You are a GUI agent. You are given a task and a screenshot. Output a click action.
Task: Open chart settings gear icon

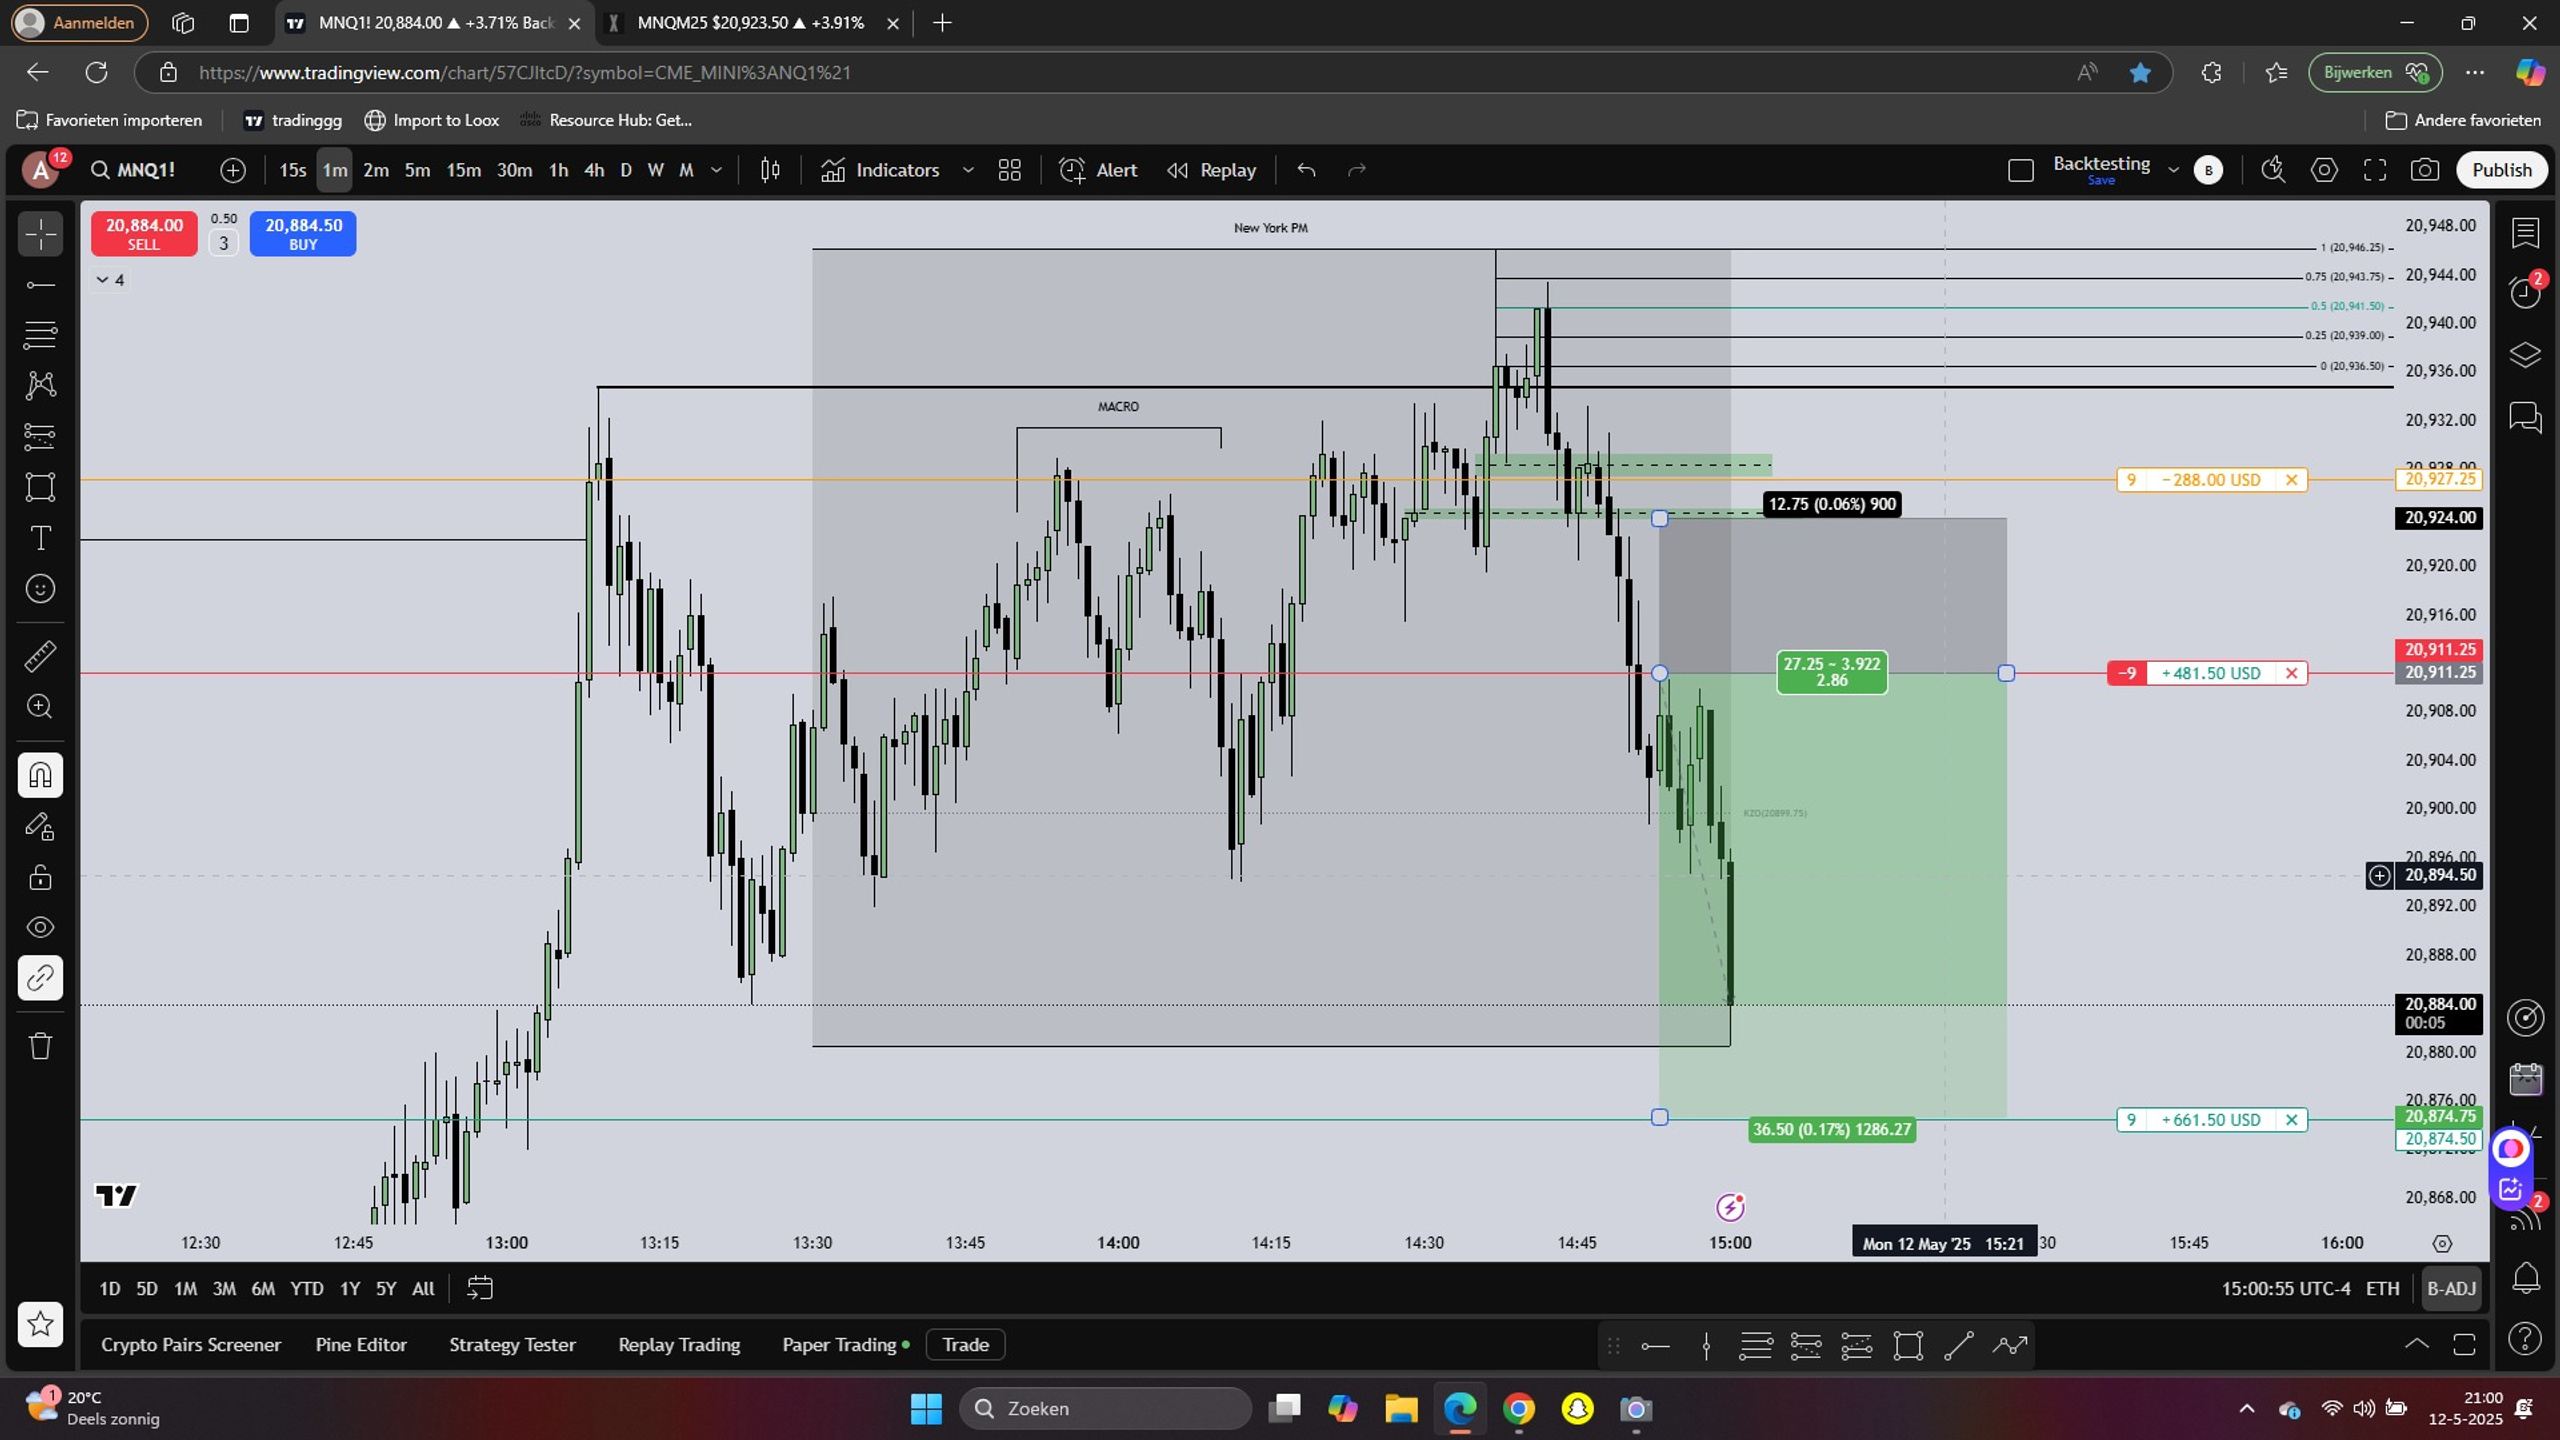point(2324,170)
